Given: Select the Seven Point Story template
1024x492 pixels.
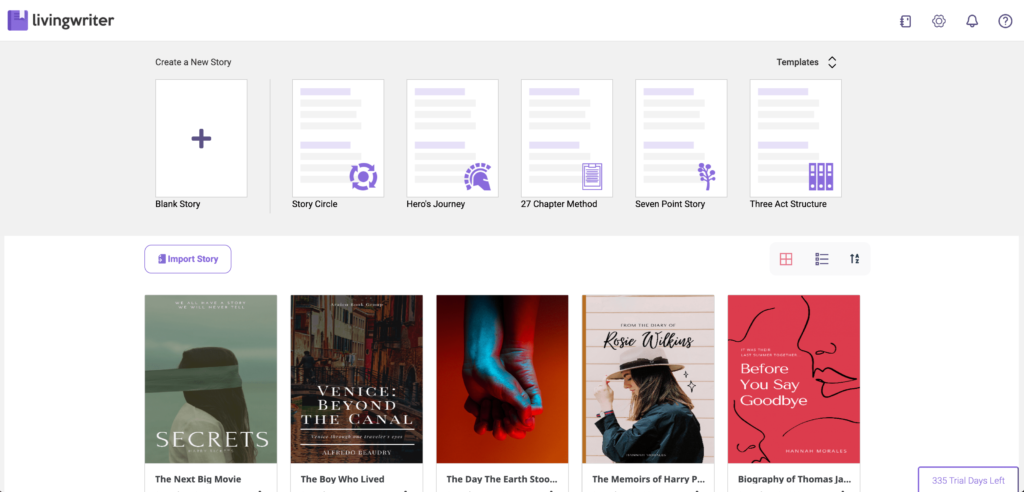Looking at the screenshot, I should click(x=681, y=139).
